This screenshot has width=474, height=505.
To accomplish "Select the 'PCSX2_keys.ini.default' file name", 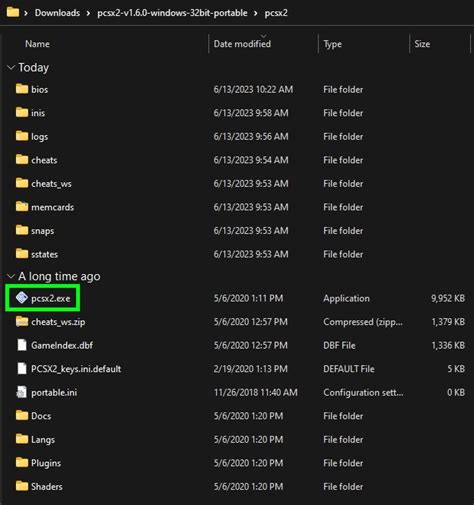I will (x=76, y=369).
